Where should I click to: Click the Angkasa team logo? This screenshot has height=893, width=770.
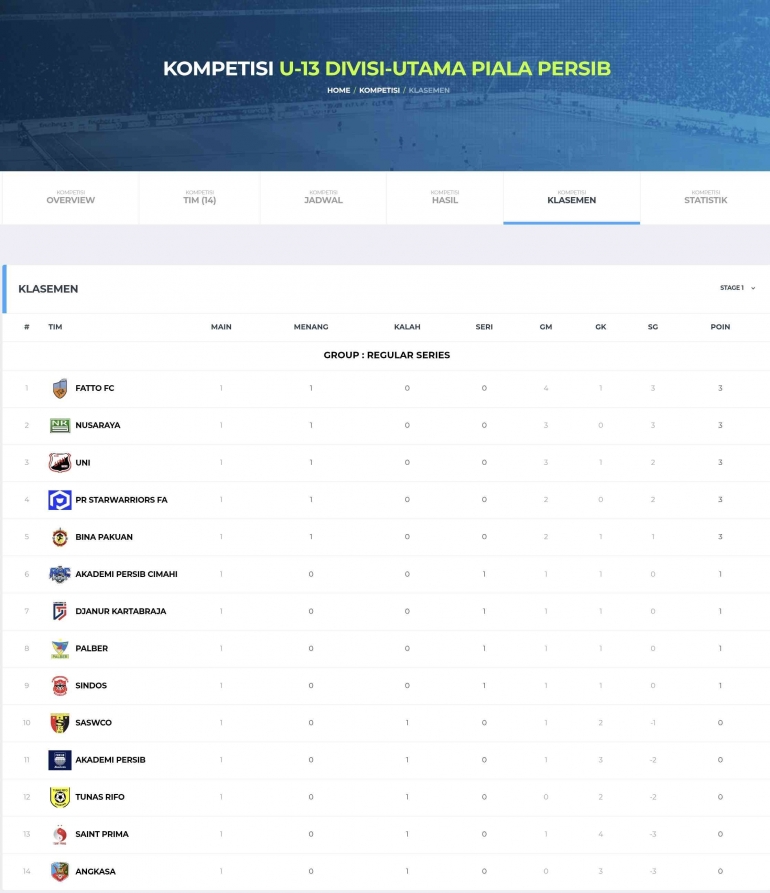60,871
